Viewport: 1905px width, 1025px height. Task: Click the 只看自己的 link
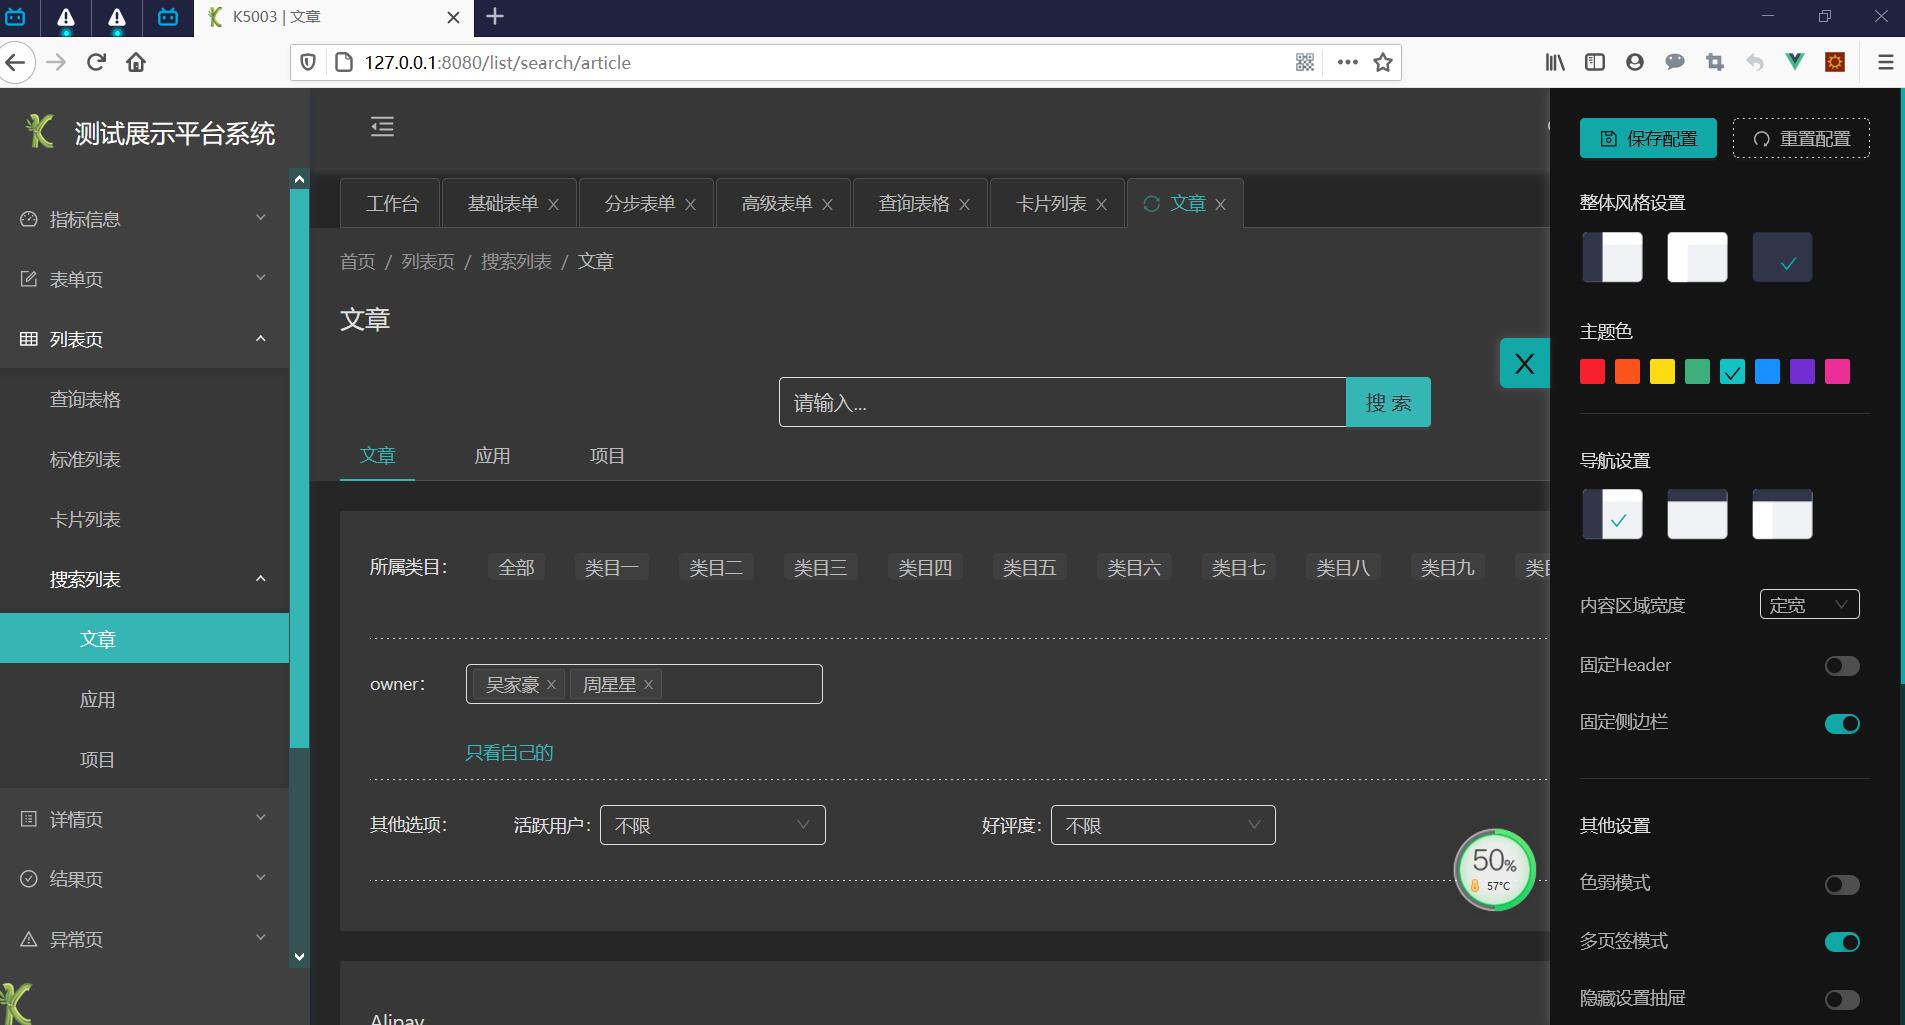pyautogui.click(x=508, y=752)
